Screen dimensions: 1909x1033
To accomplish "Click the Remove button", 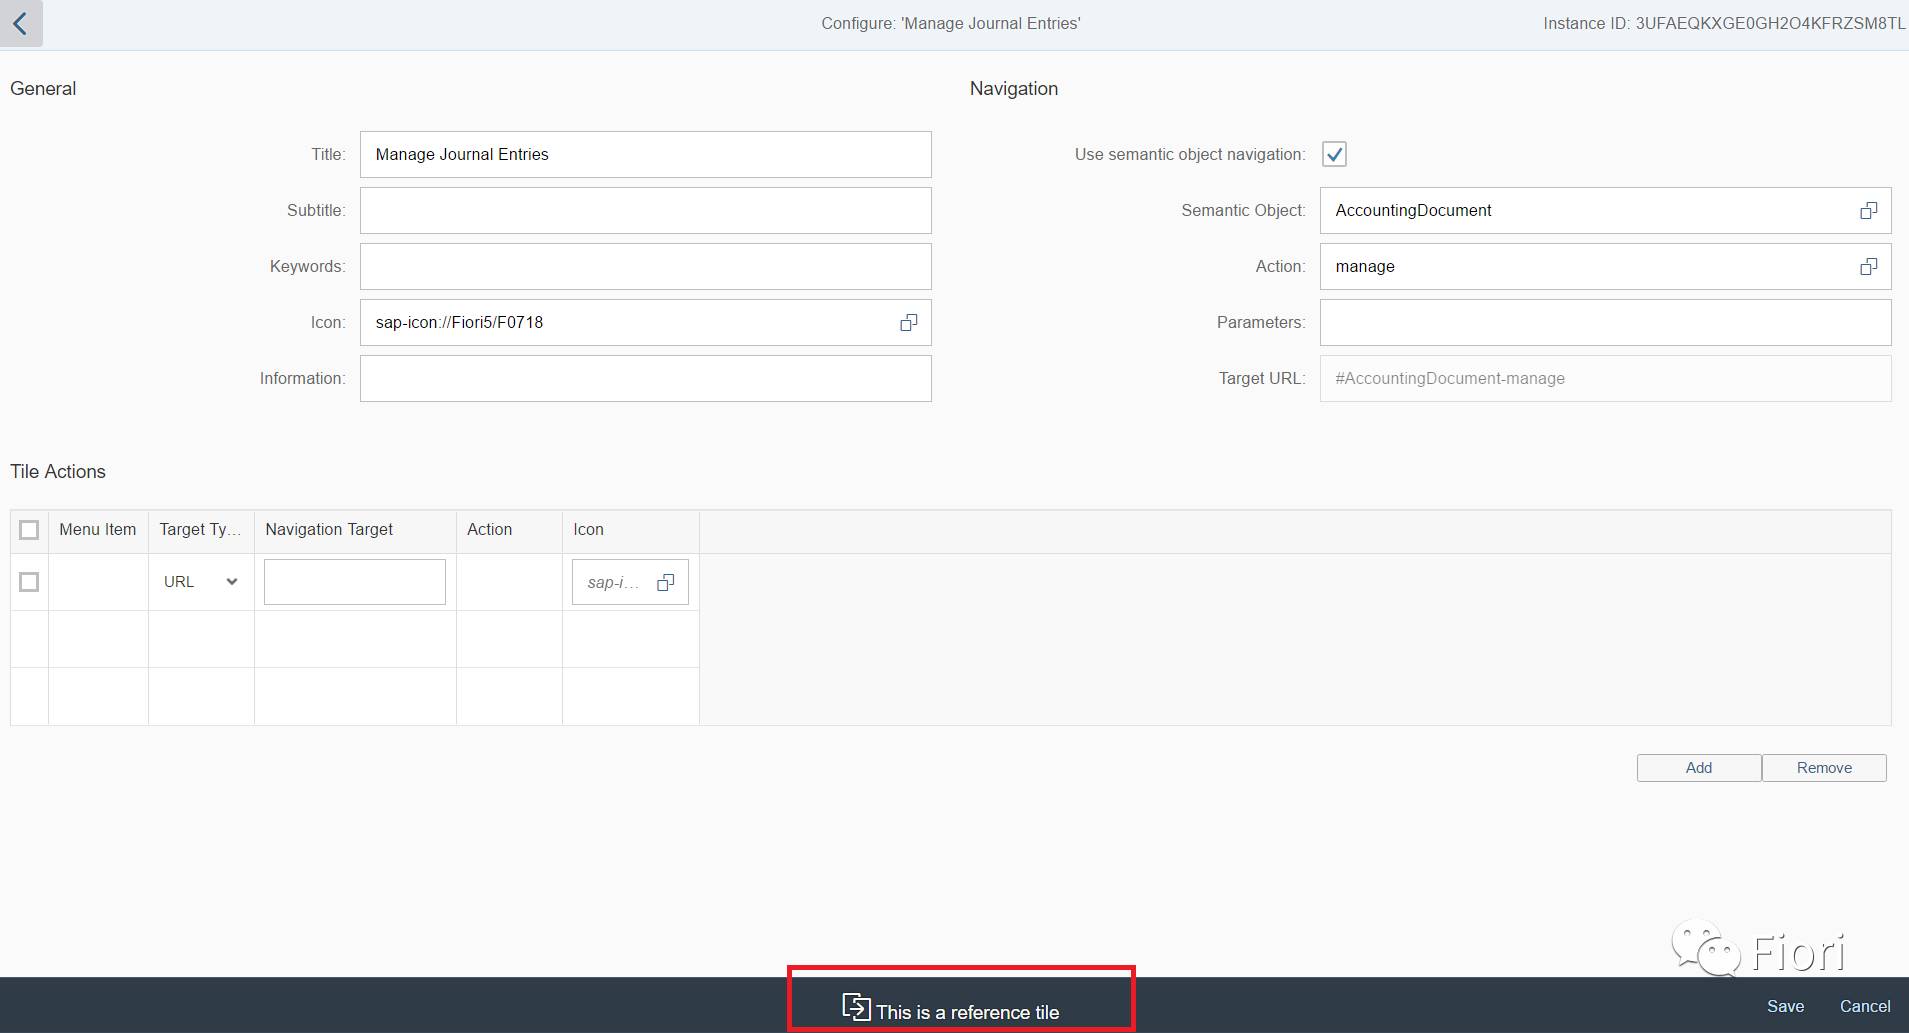I will [1823, 768].
